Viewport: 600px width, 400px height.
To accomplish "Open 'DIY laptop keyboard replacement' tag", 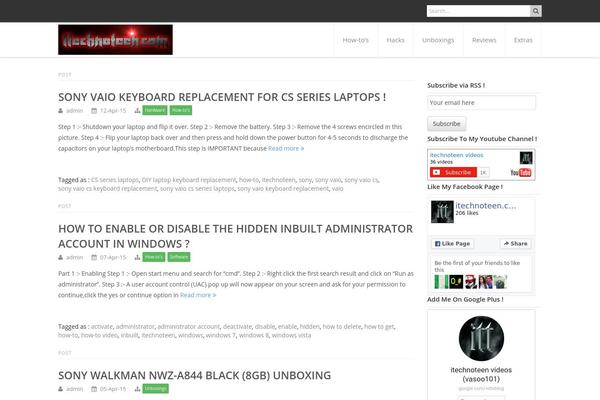I will (189, 180).
